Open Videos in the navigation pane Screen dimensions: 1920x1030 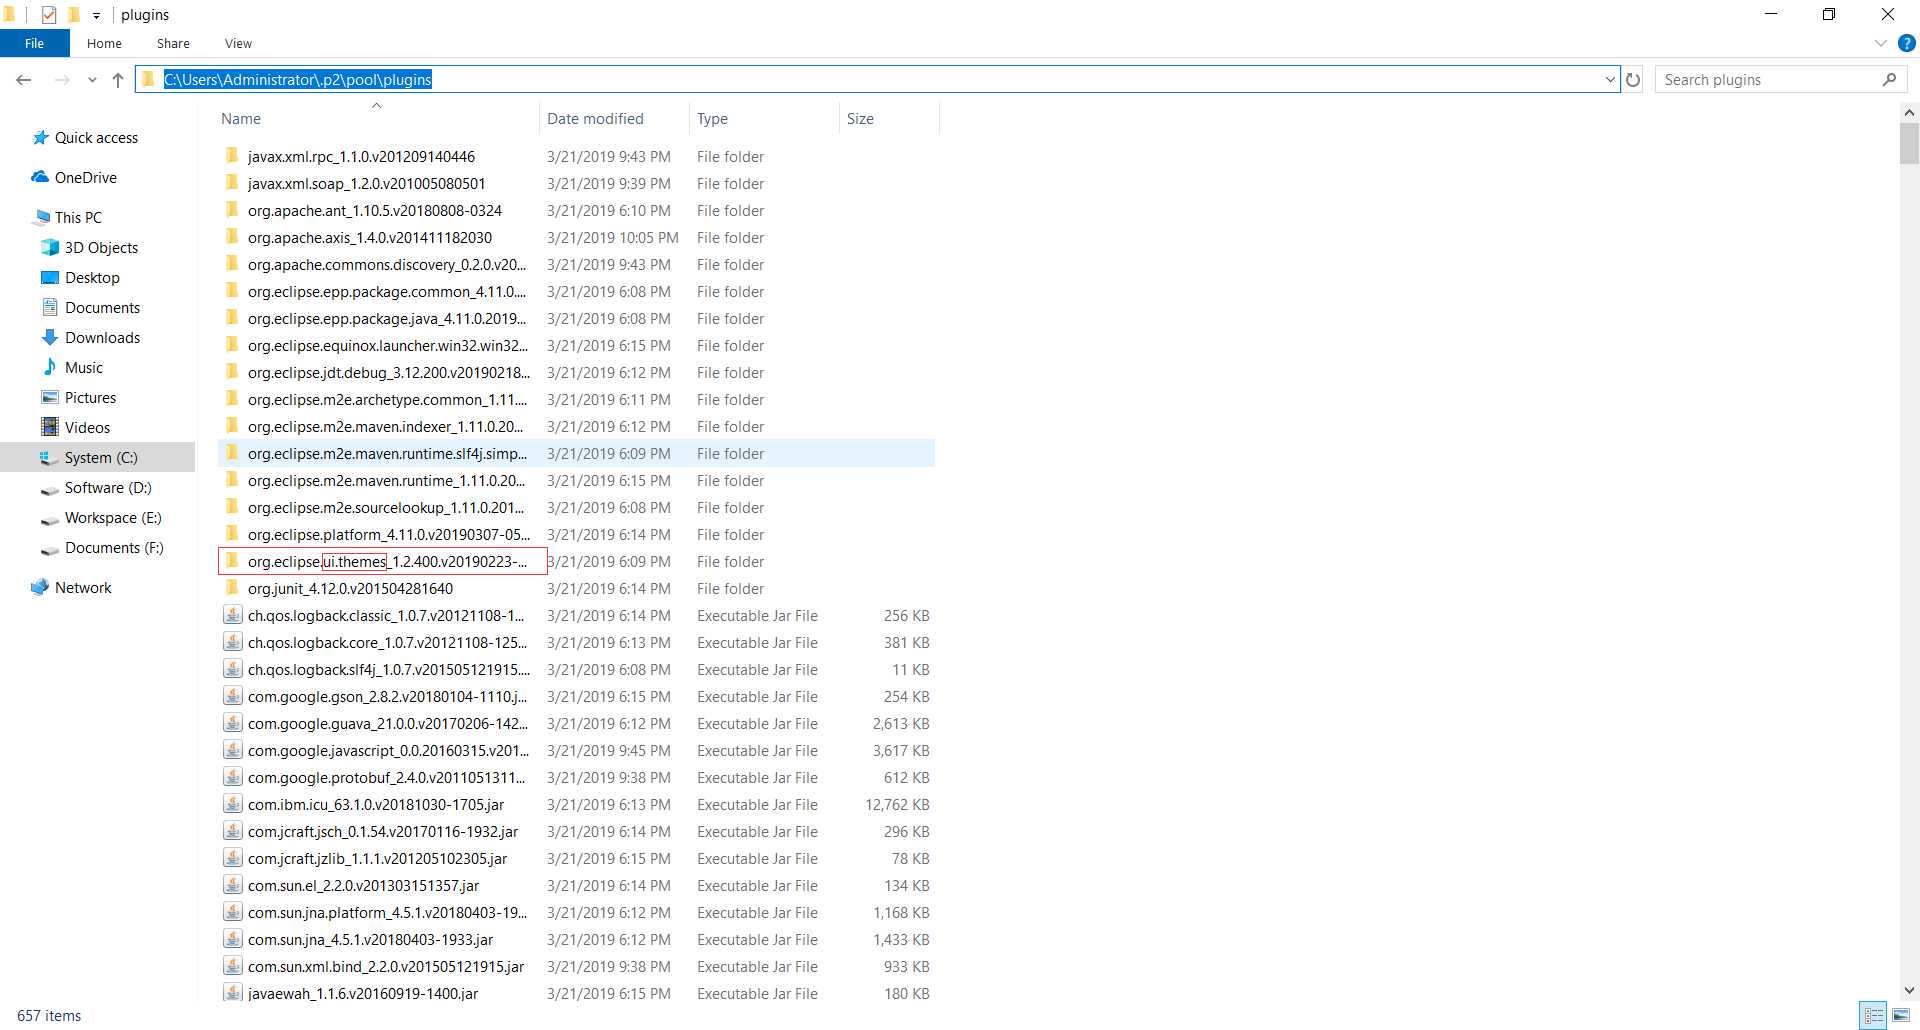[x=87, y=428]
